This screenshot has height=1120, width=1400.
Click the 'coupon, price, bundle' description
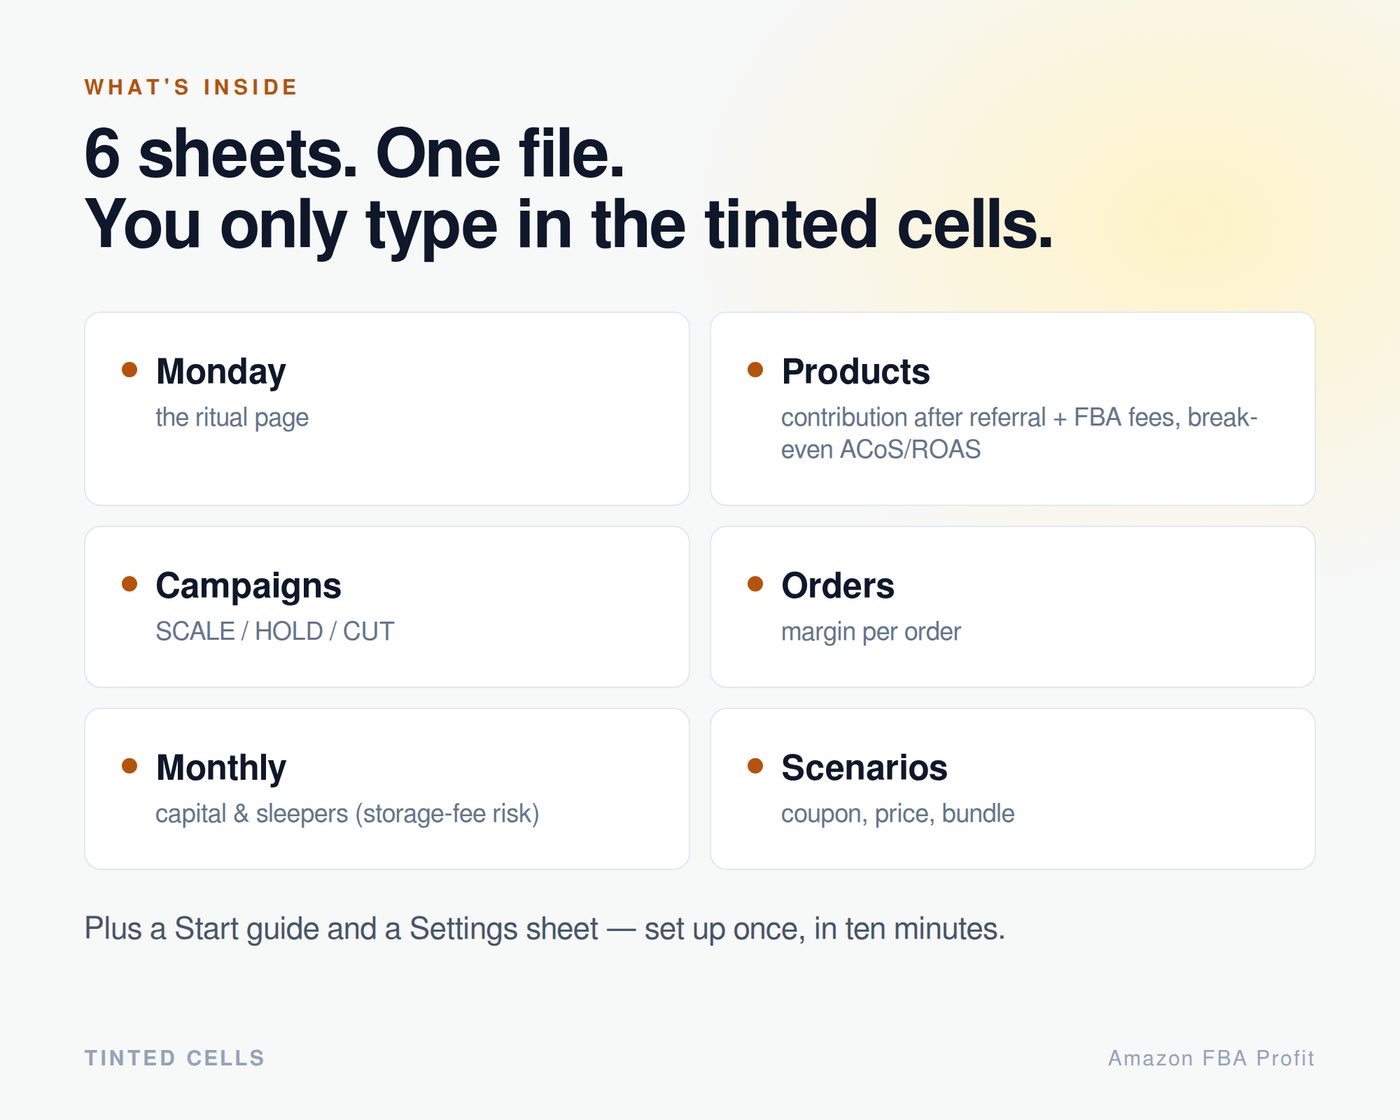[x=898, y=814]
